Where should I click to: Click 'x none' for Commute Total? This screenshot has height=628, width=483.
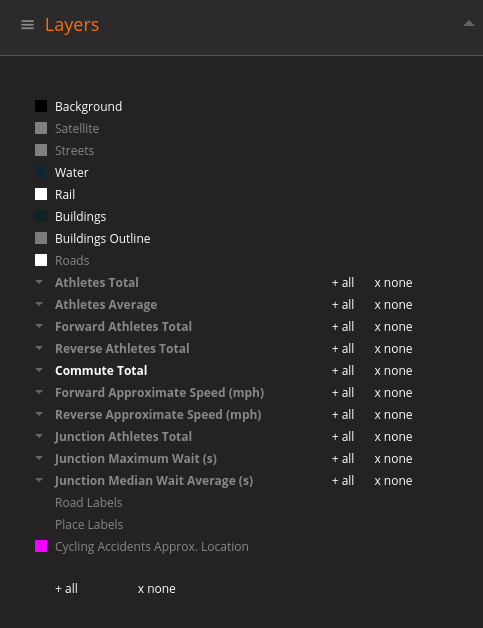click(393, 371)
